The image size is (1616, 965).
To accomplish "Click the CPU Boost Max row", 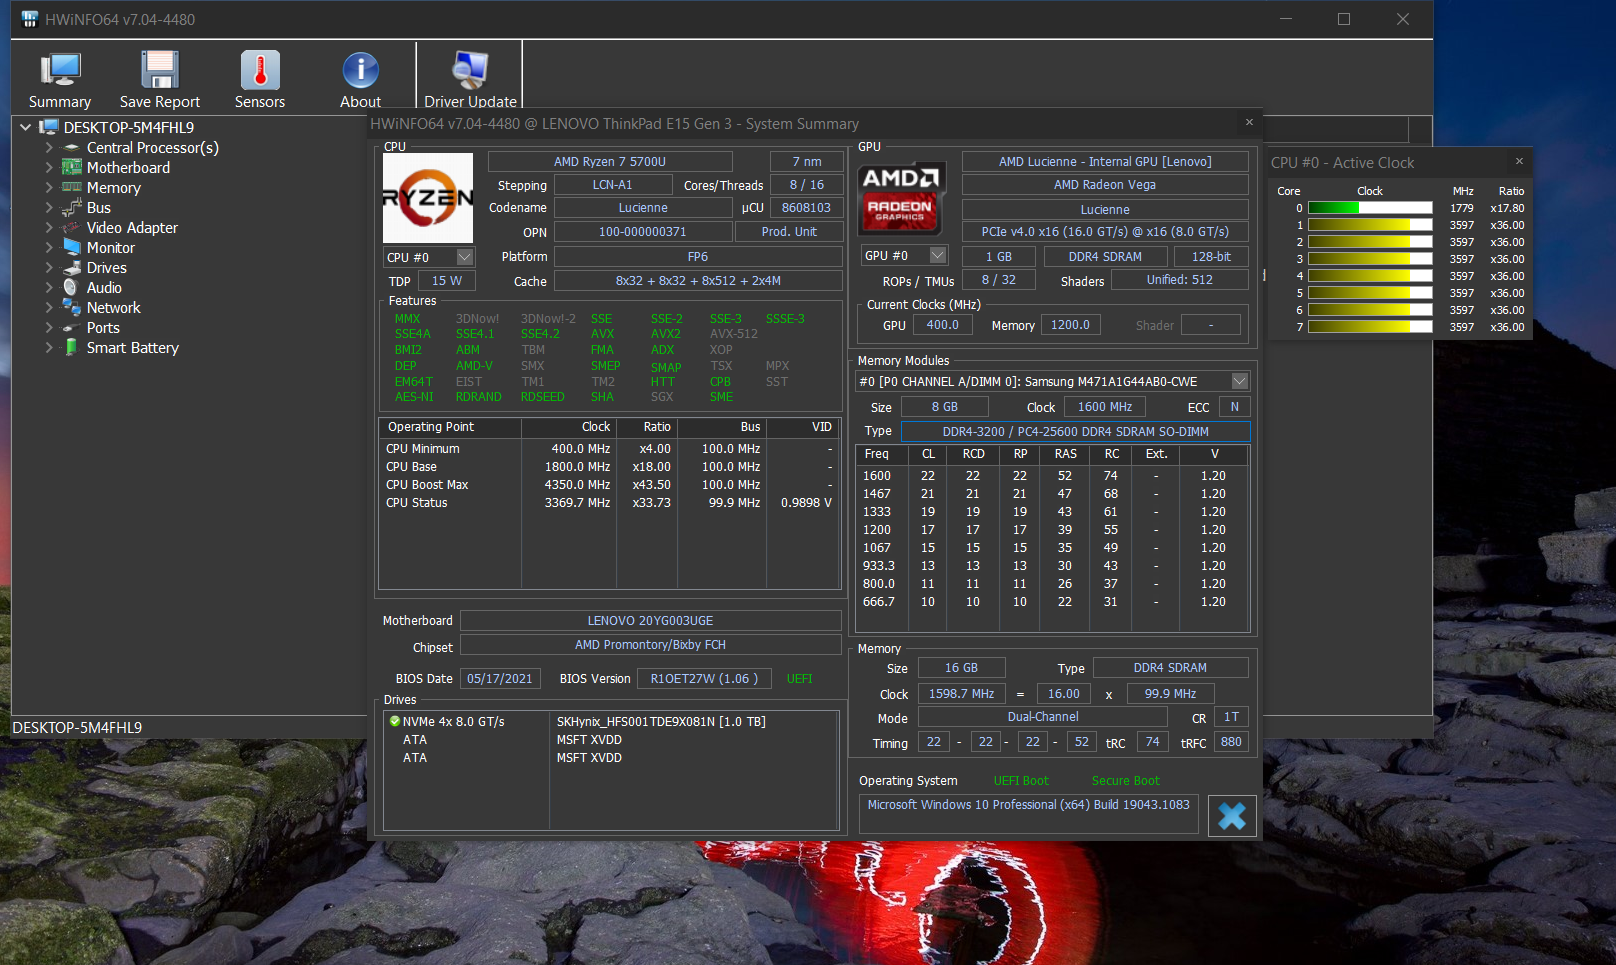I will click(x=609, y=485).
